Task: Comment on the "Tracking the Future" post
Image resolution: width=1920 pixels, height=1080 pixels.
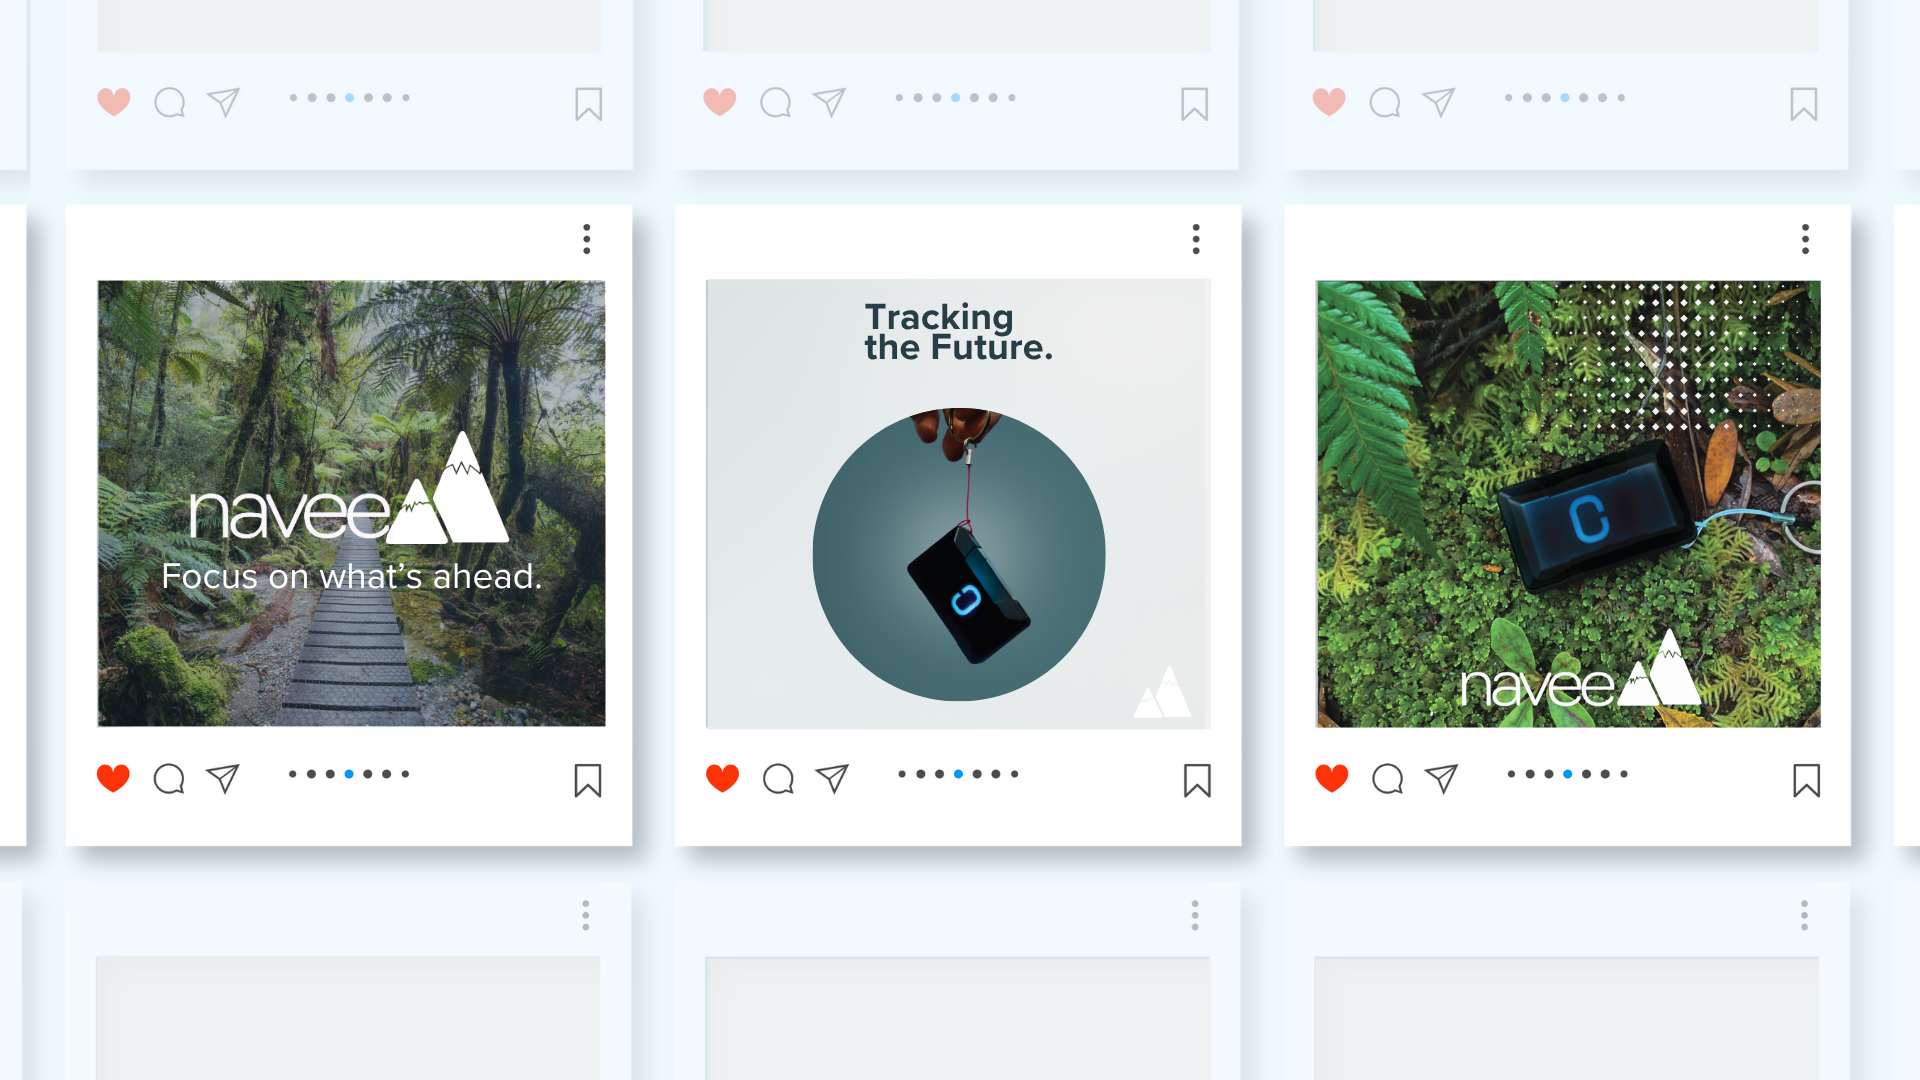Action: pyautogui.click(x=778, y=778)
